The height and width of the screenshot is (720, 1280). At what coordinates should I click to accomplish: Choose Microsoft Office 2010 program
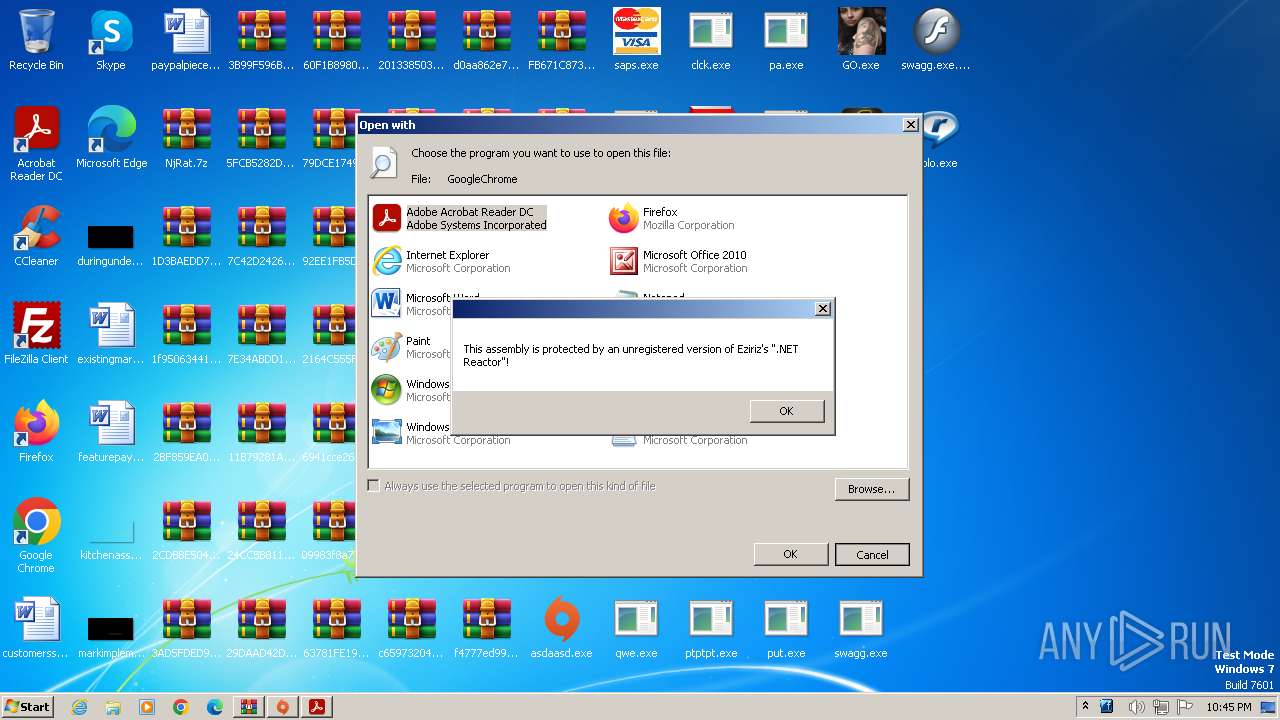pyautogui.click(x=679, y=261)
